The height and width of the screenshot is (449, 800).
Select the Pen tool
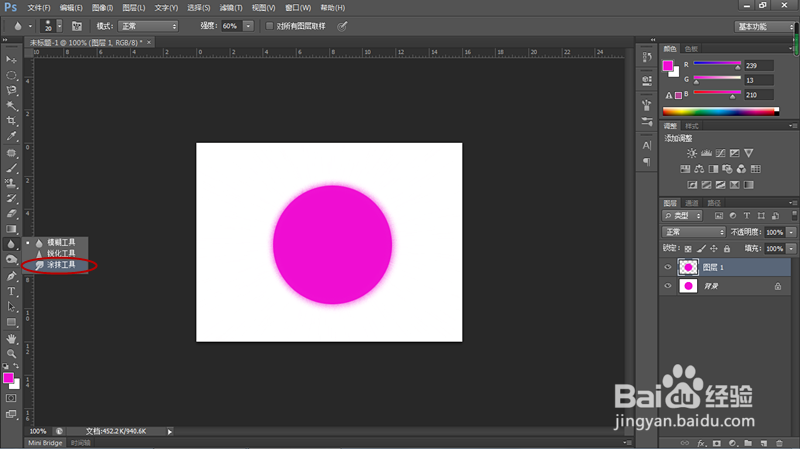point(11,277)
